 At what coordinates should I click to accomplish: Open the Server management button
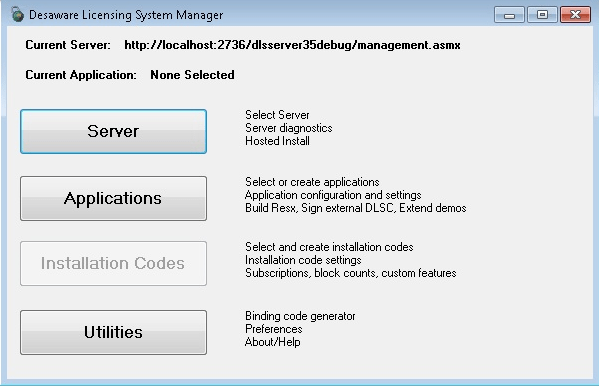[x=113, y=131]
